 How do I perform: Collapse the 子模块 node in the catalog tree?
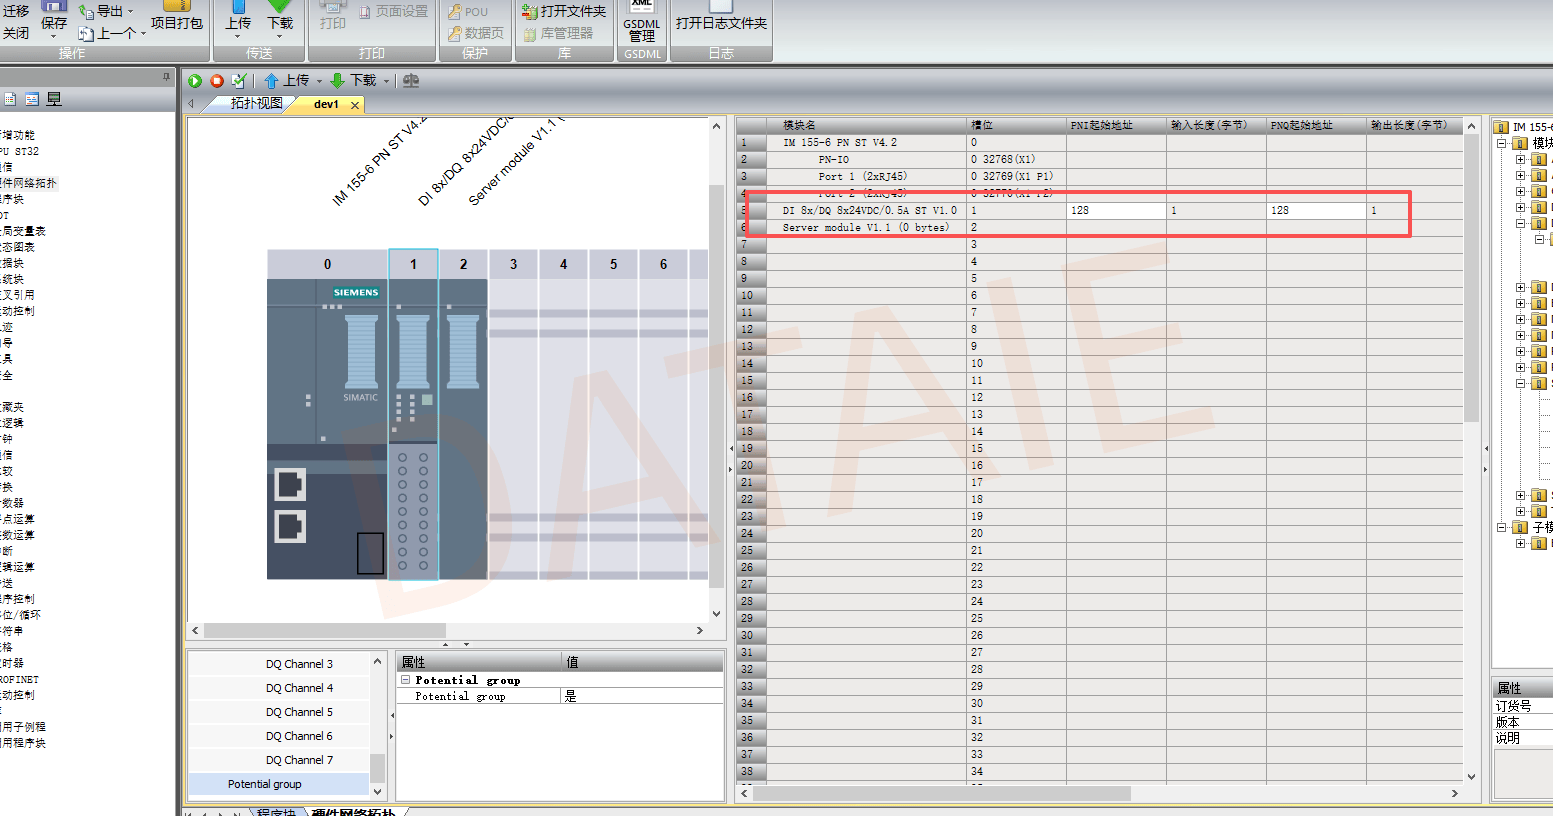coord(1502,527)
